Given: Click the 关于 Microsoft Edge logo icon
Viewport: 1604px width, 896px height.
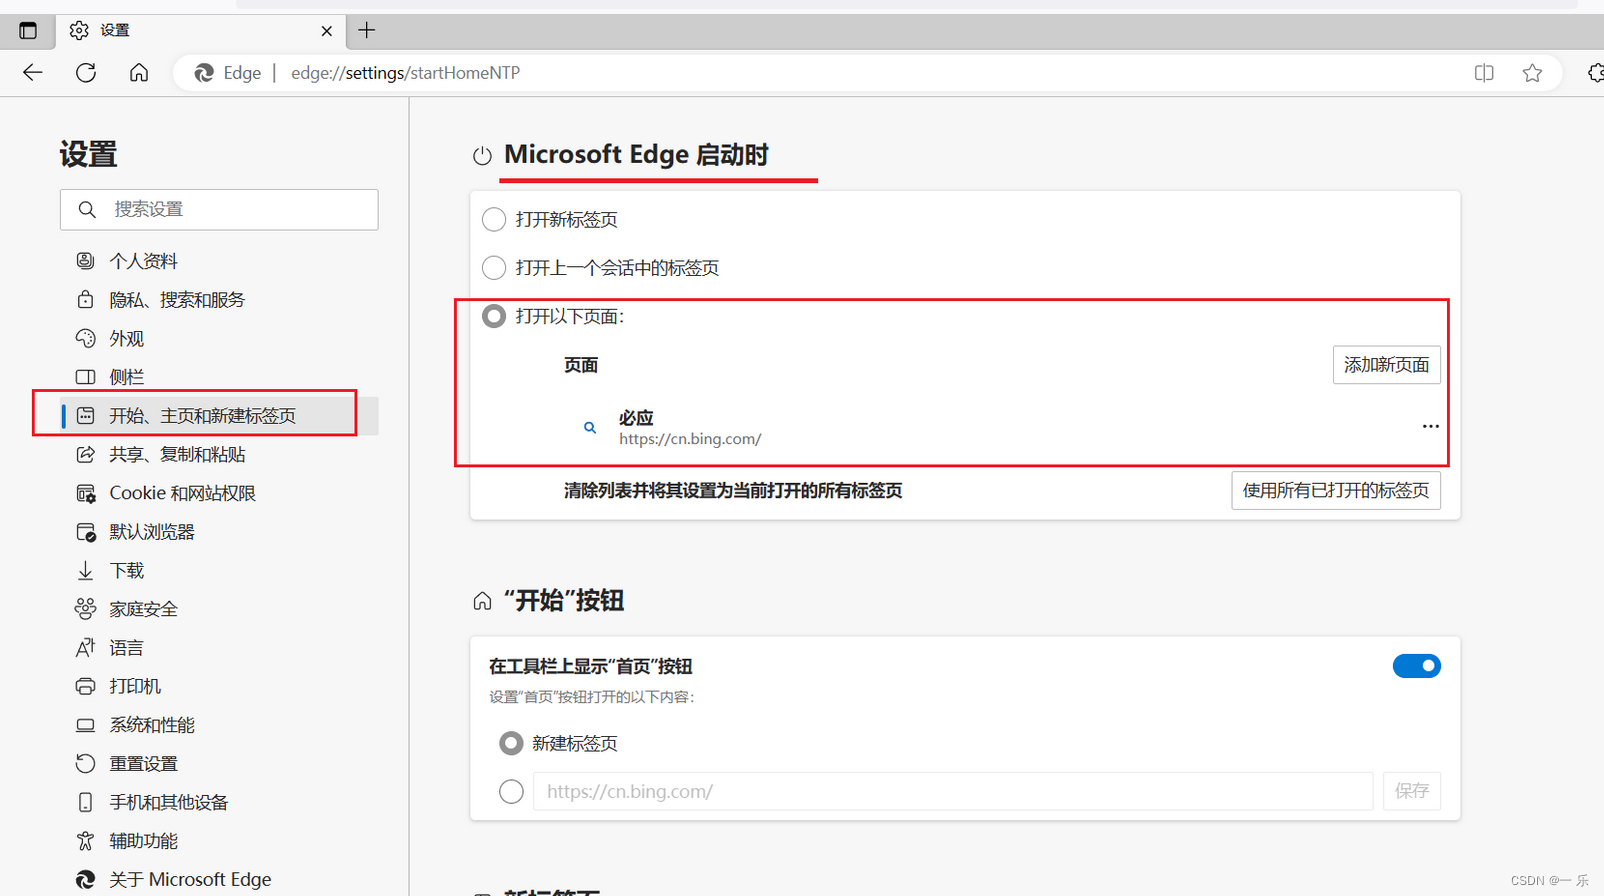Looking at the screenshot, I should [86, 880].
